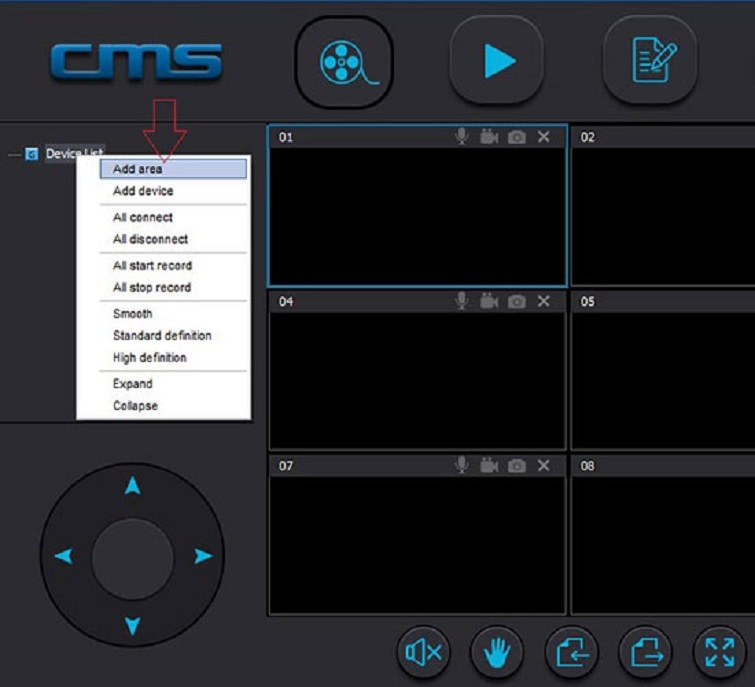Open the film reel live view icon

[343, 62]
